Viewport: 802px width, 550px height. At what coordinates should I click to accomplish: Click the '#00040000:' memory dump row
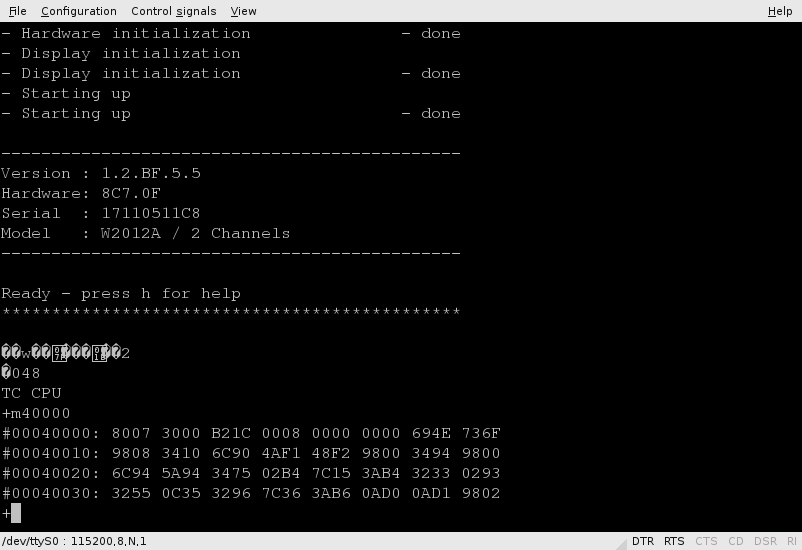coord(251,433)
